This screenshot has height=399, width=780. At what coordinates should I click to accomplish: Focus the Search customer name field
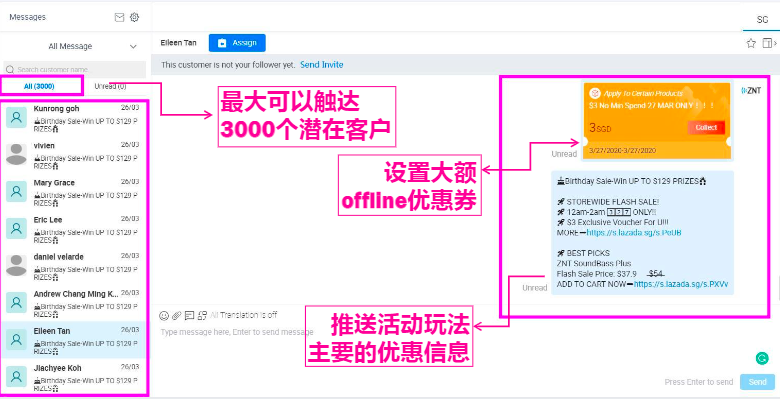point(75,70)
